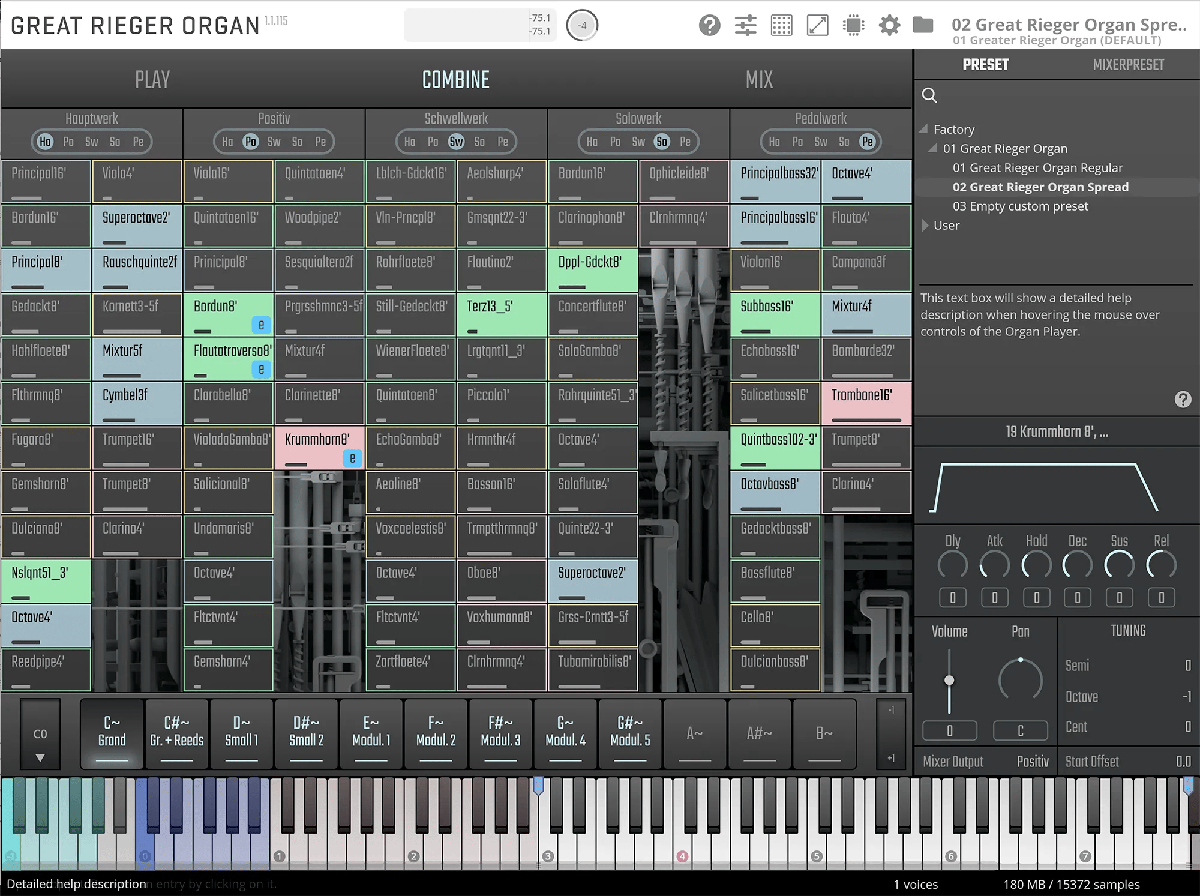Click the Volume value input field

pyautogui.click(x=949, y=730)
